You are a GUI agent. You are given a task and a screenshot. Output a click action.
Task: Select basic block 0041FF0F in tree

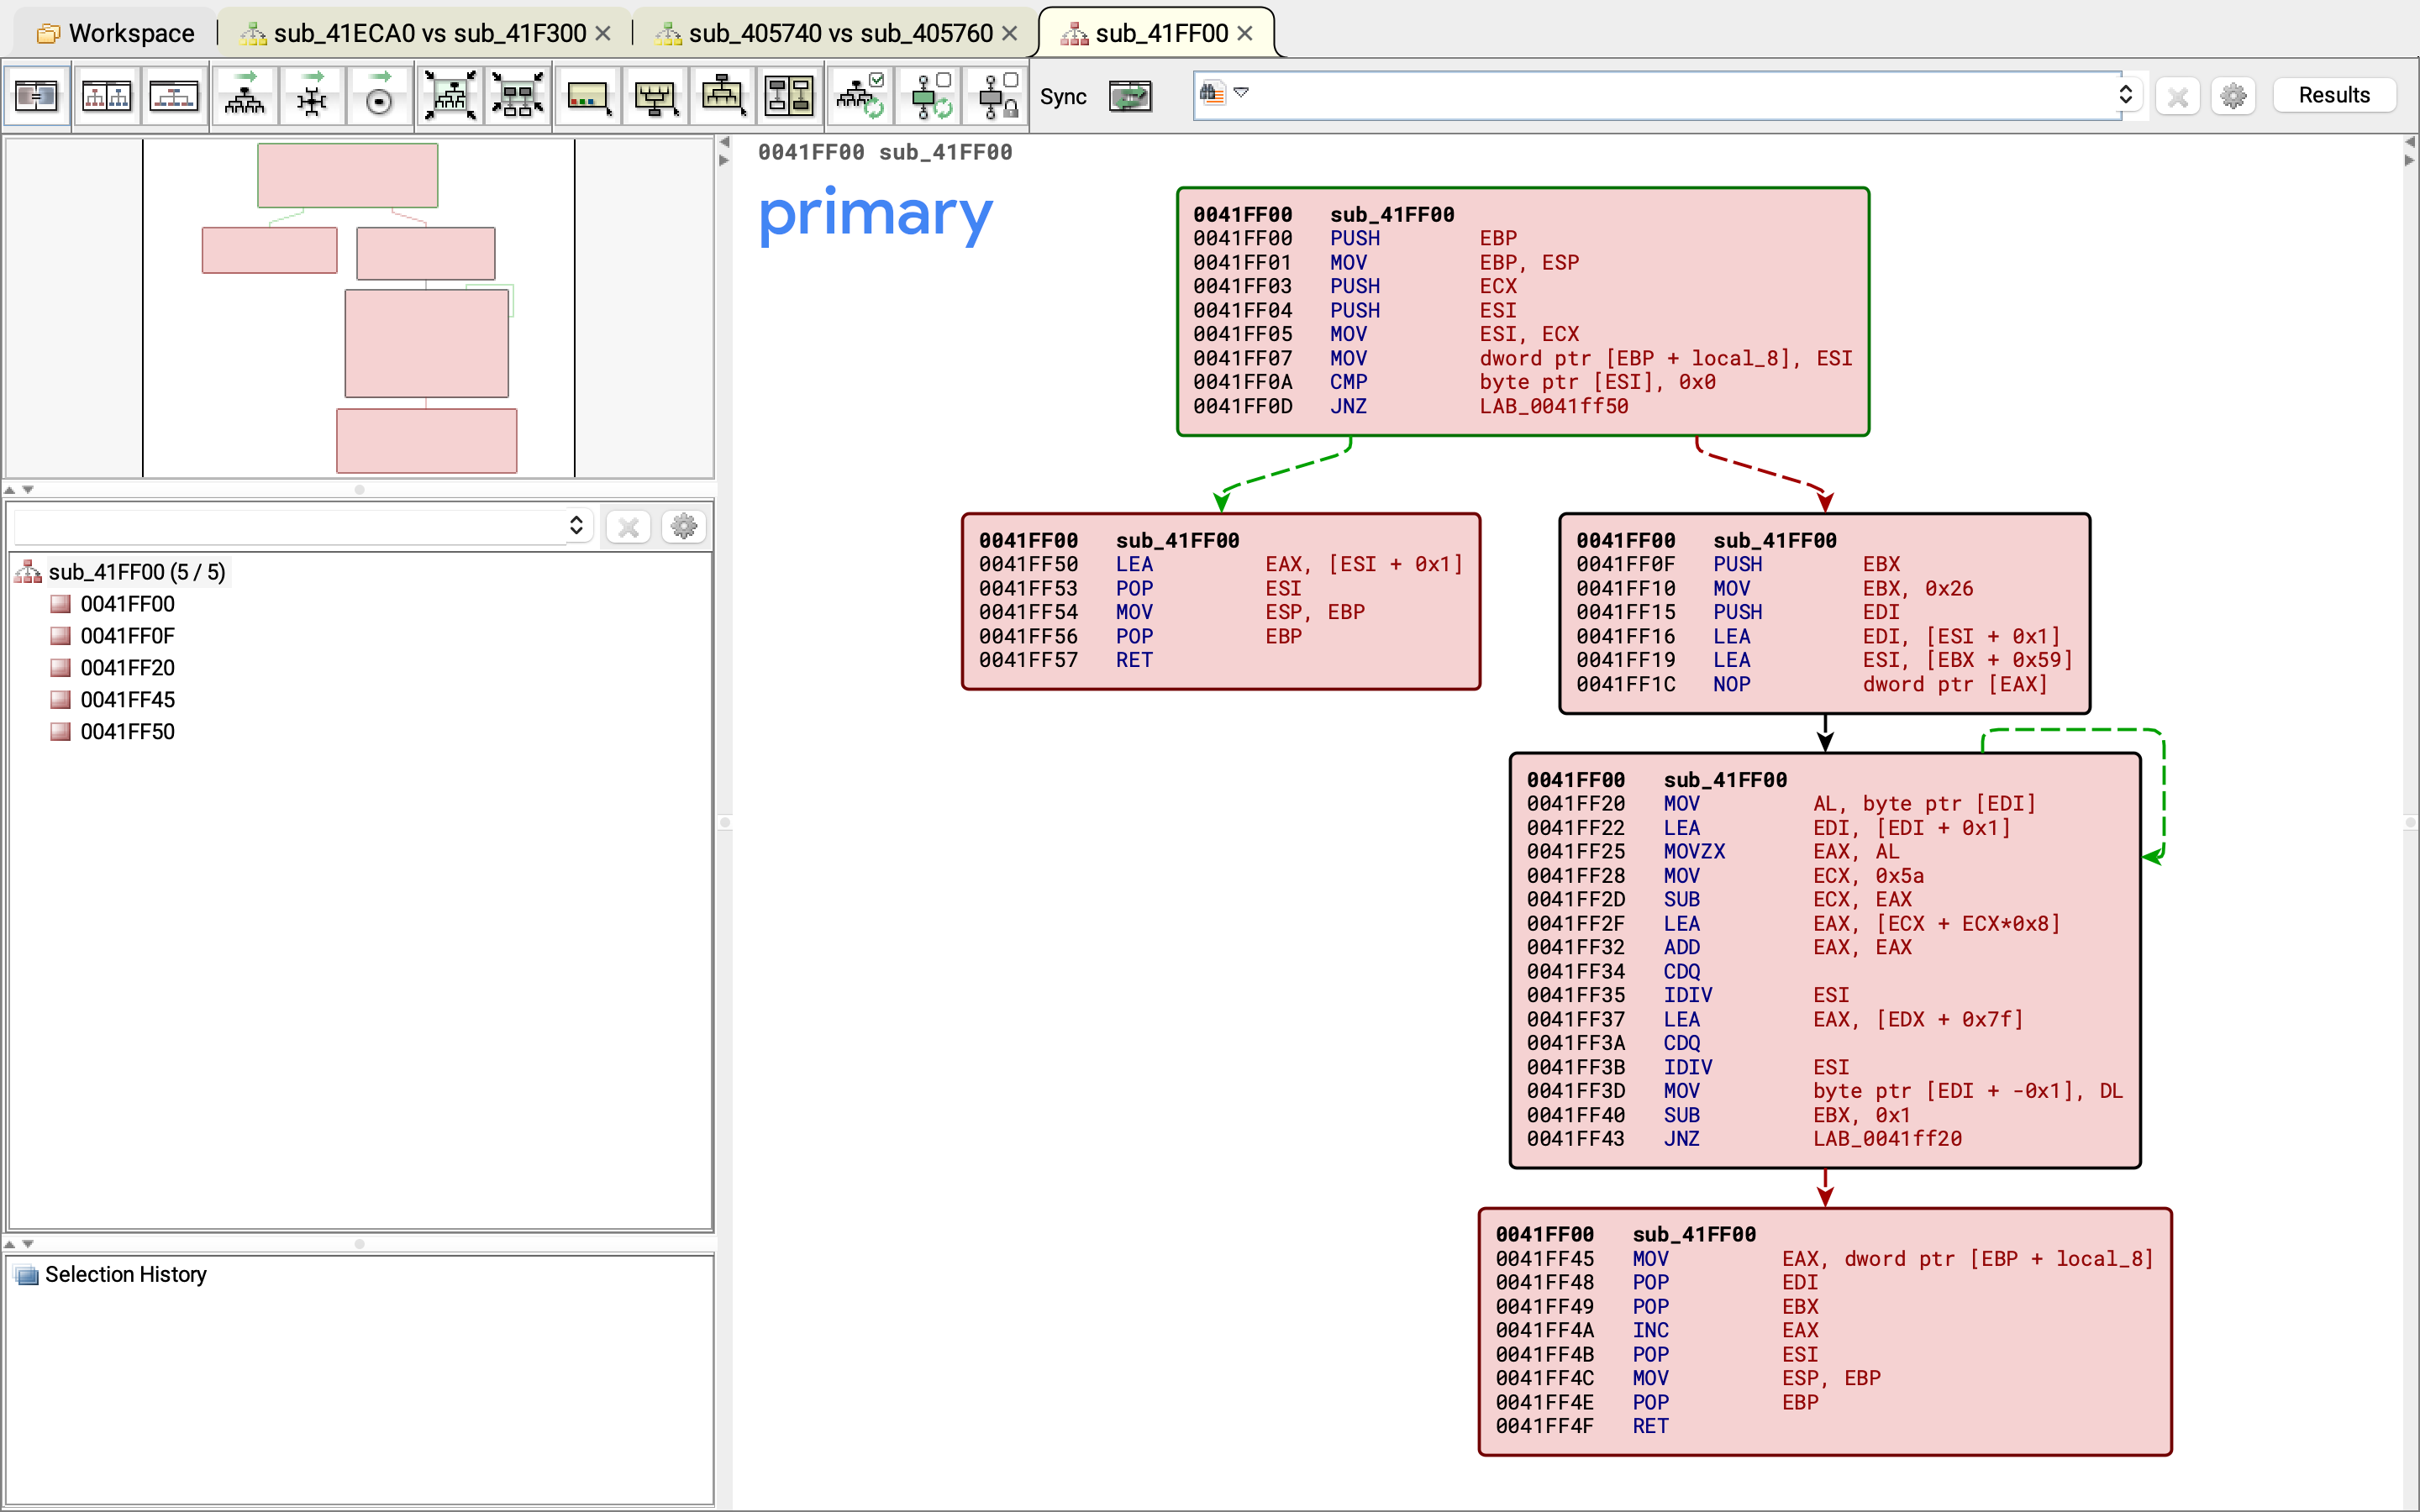pos(127,636)
